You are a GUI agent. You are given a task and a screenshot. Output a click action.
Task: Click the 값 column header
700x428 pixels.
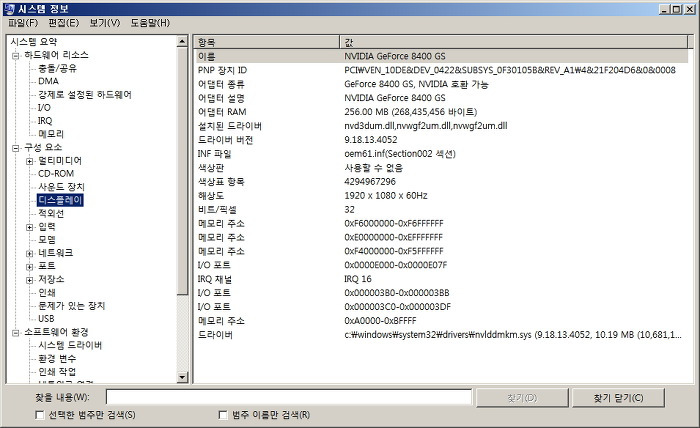(x=514, y=42)
